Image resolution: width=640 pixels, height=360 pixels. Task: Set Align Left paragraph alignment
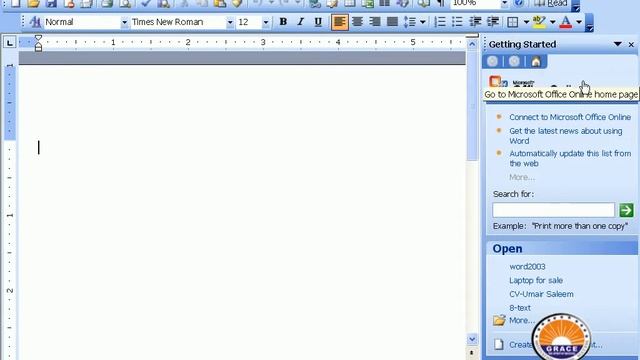[x=340, y=22]
